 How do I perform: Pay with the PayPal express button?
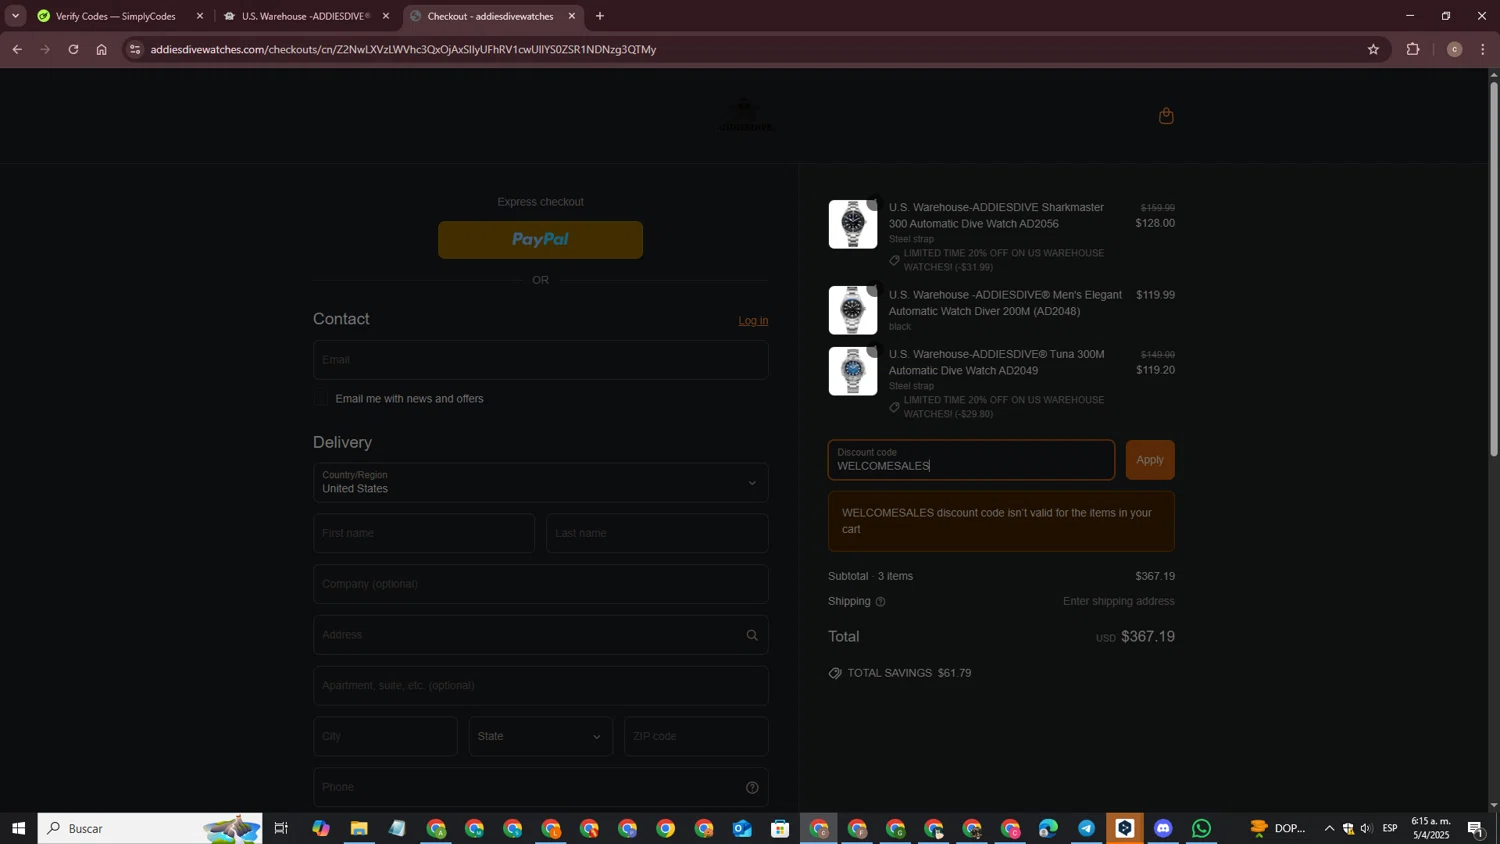541,240
